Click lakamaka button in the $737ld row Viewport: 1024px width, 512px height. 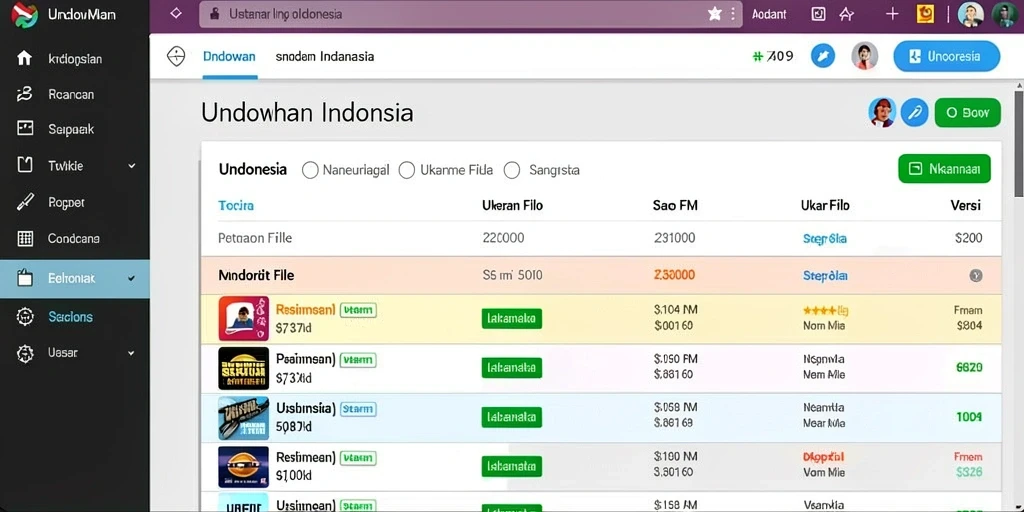[x=511, y=318]
